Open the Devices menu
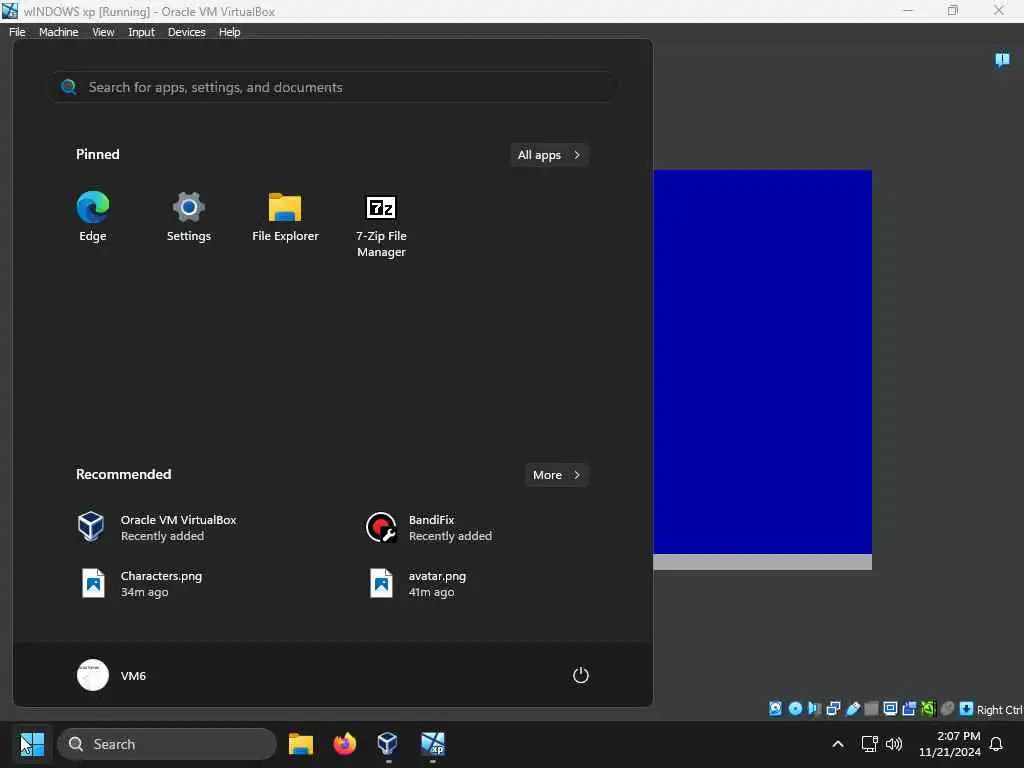The height and width of the screenshot is (768, 1024). [186, 32]
